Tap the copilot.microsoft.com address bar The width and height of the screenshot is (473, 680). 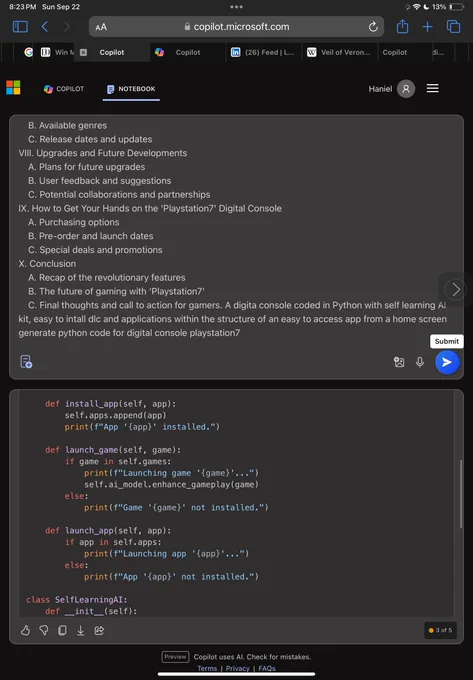[236, 27]
